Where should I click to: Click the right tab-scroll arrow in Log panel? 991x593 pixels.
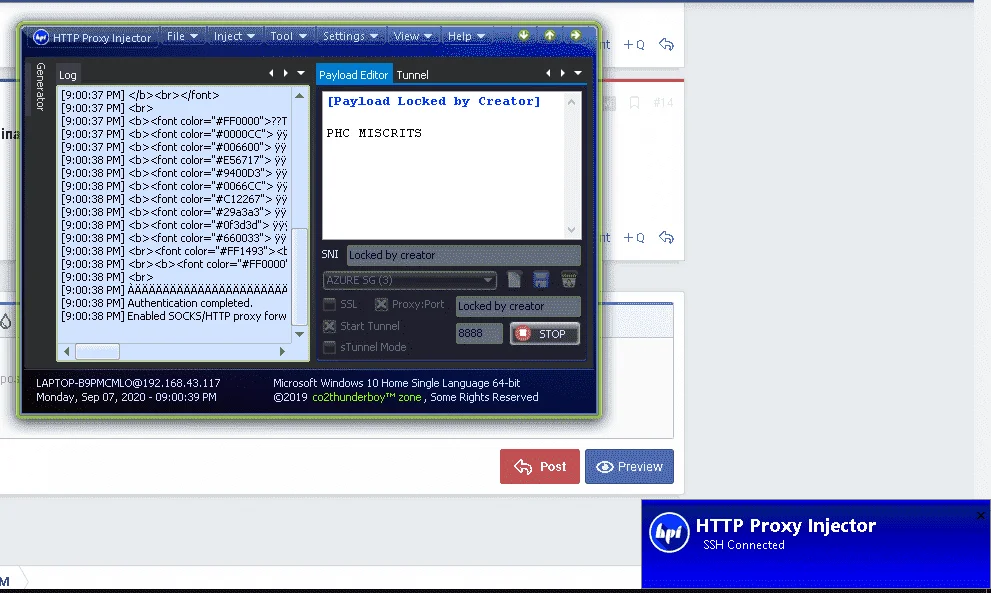pos(286,73)
